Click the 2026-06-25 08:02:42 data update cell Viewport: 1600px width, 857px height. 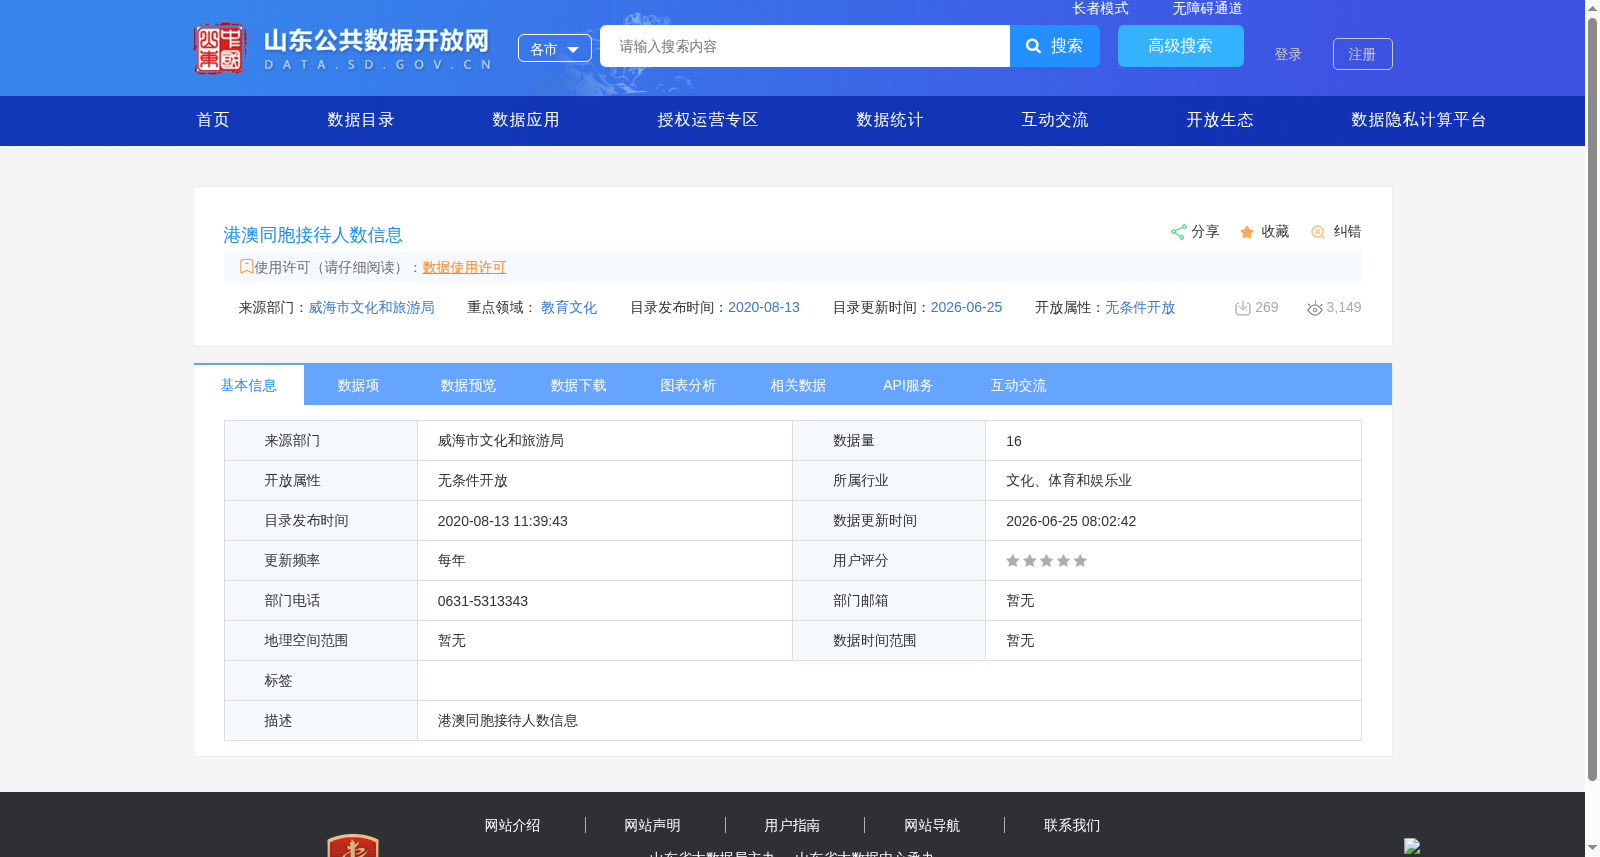[1173, 521]
